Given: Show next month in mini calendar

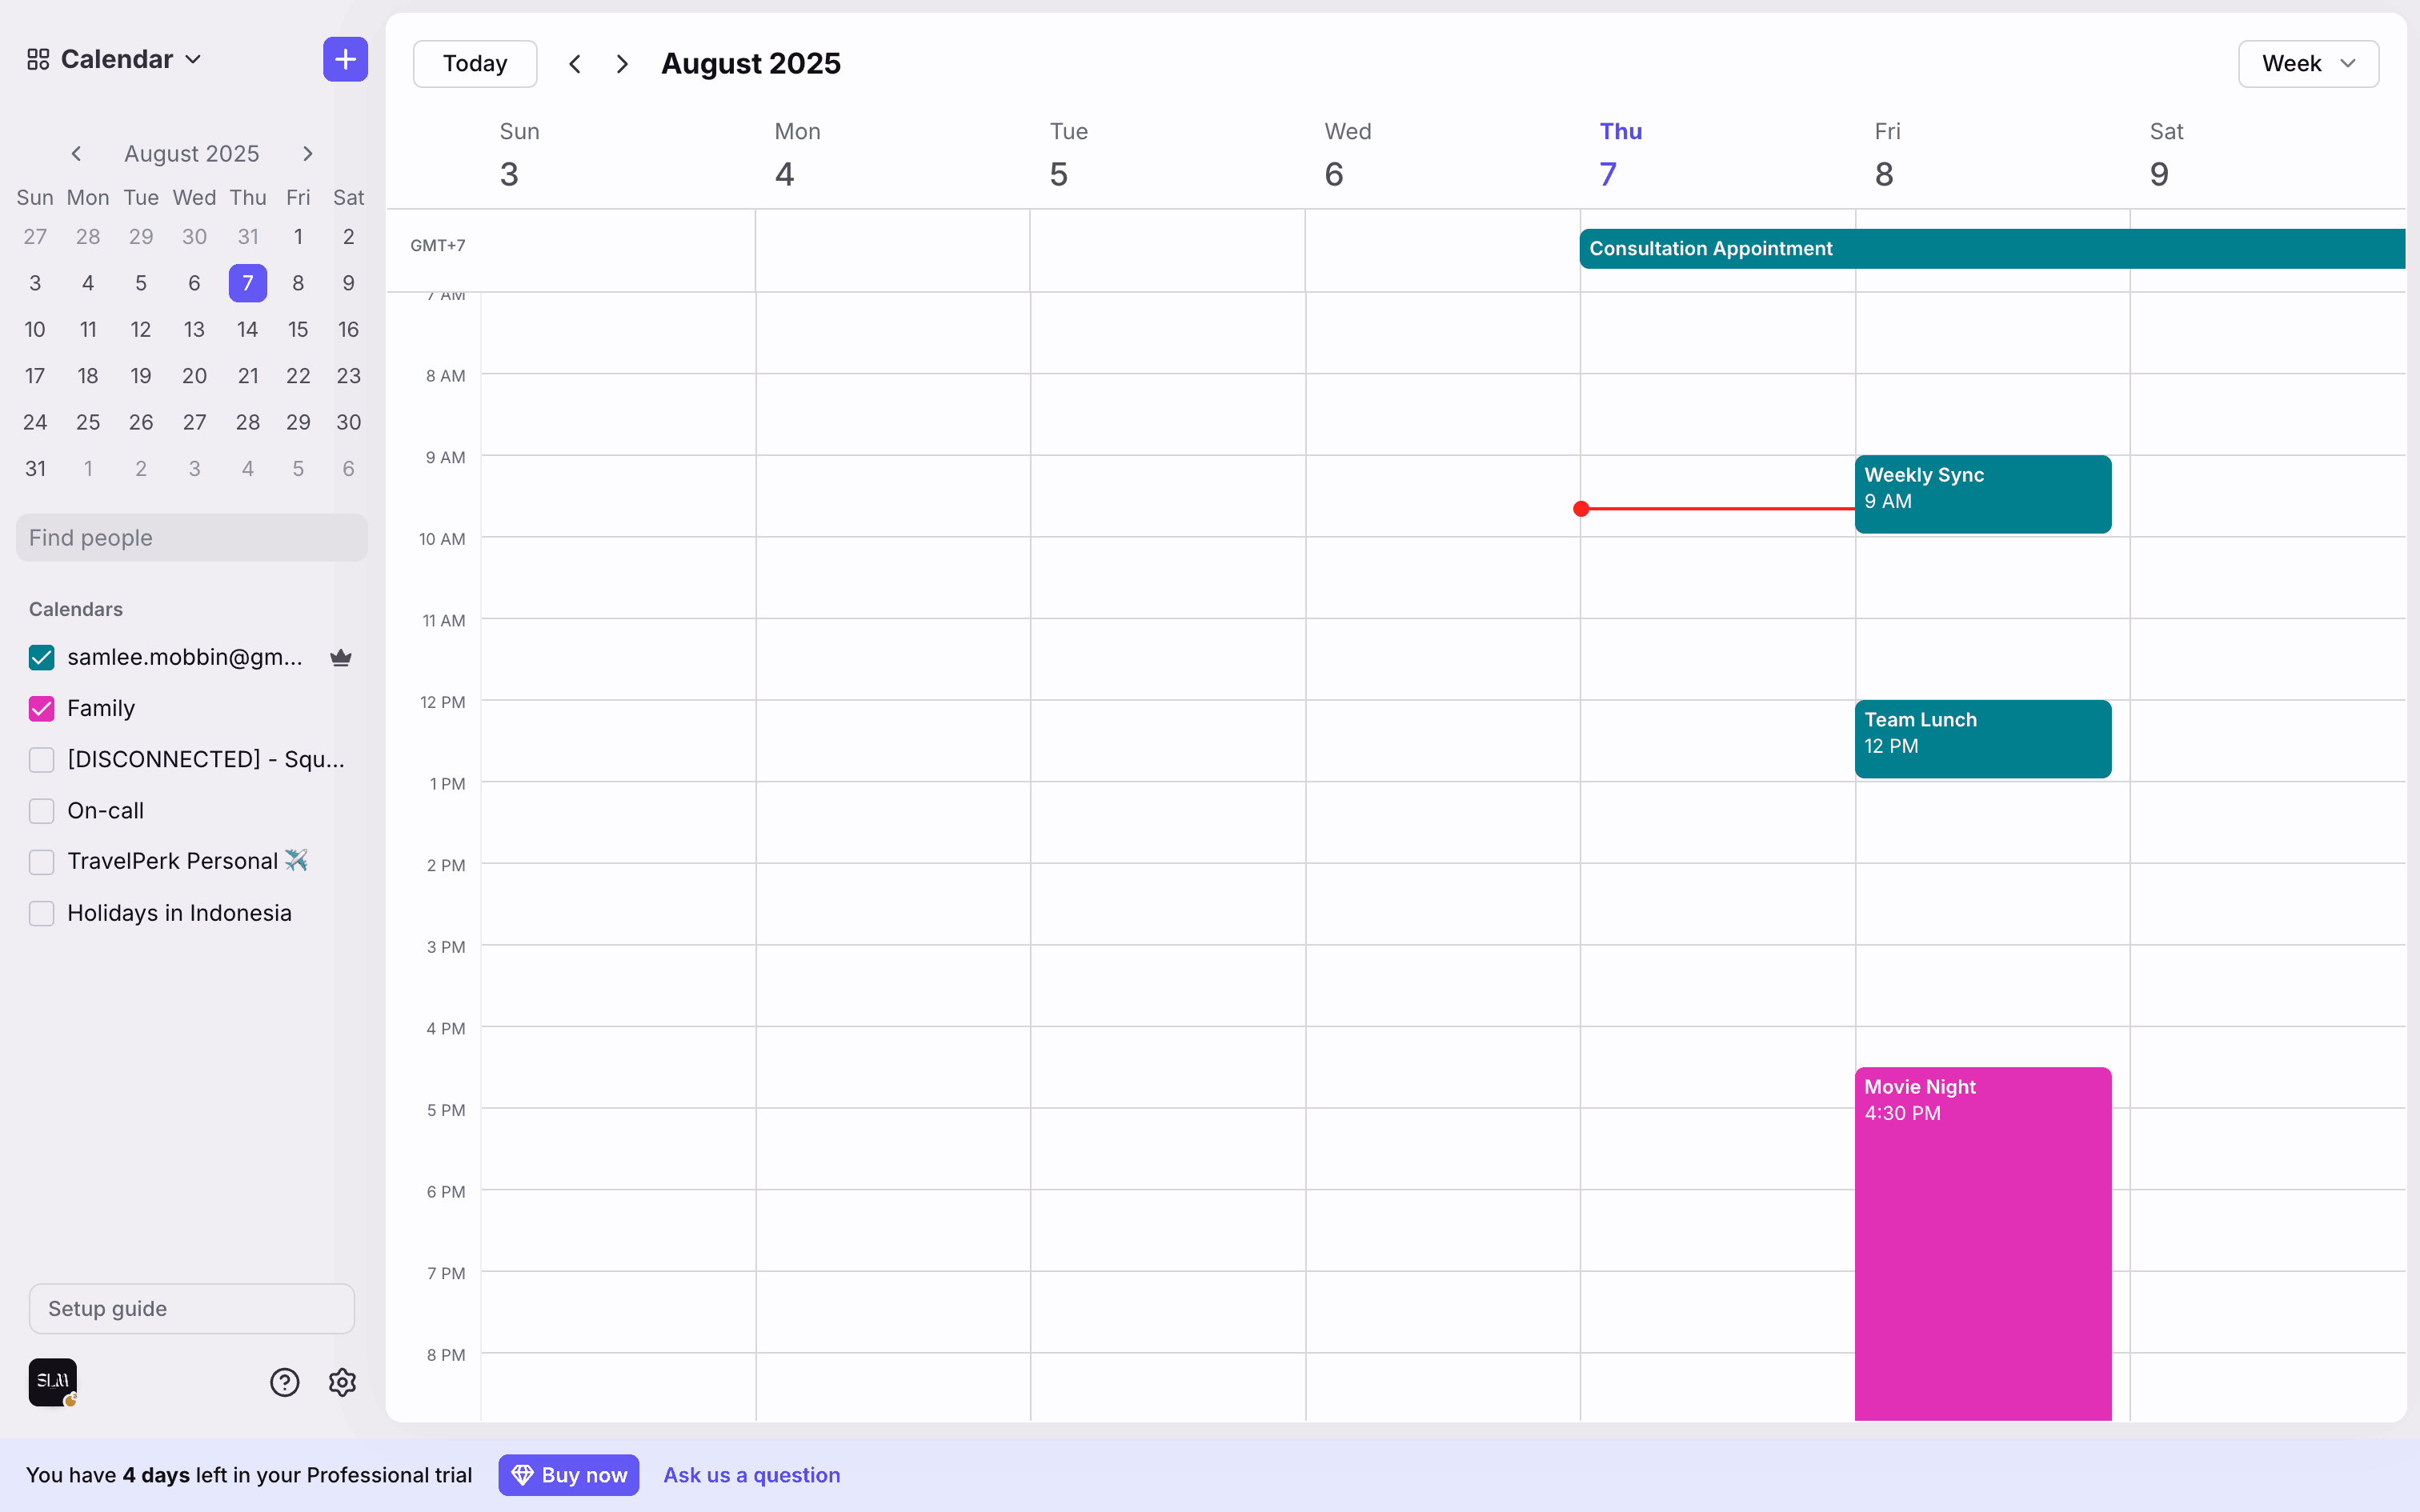Looking at the screenshot, I should click(x=307, y=154).
